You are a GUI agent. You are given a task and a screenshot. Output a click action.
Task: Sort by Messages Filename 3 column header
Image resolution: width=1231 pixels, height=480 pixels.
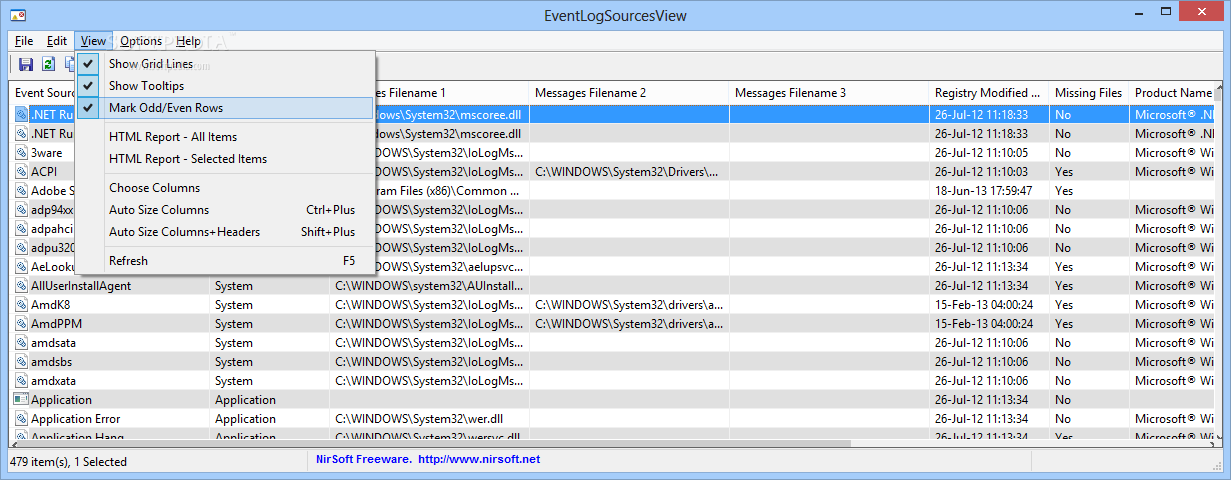click(829, 93)
